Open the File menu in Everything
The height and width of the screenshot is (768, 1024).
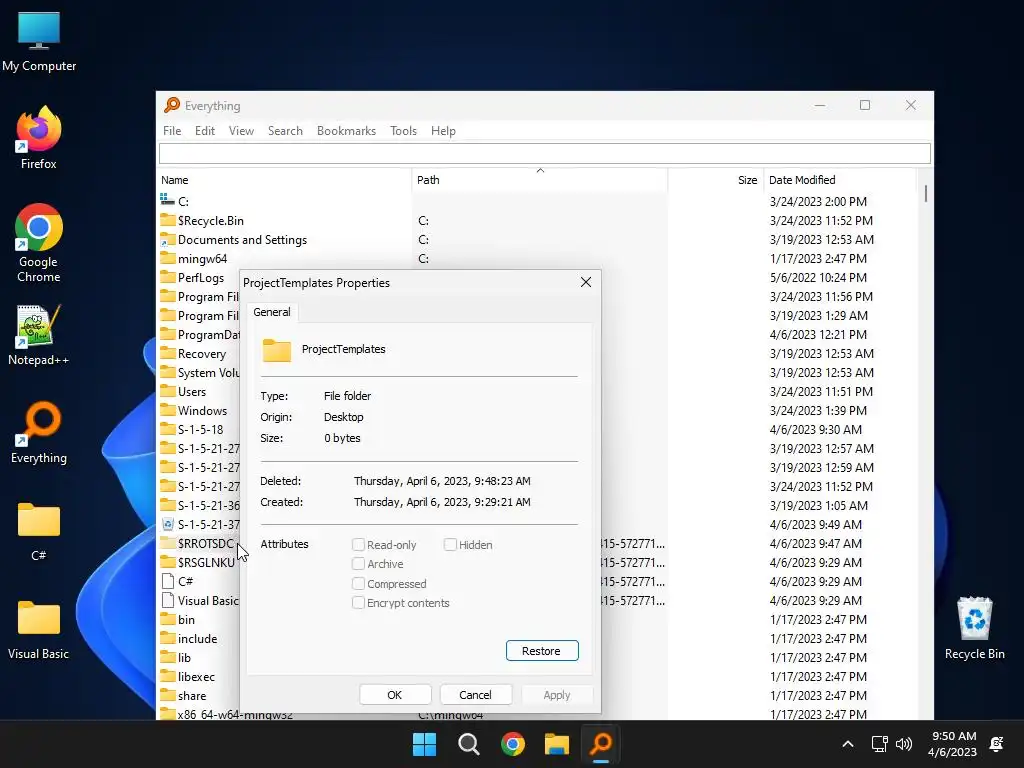(172, 131)
